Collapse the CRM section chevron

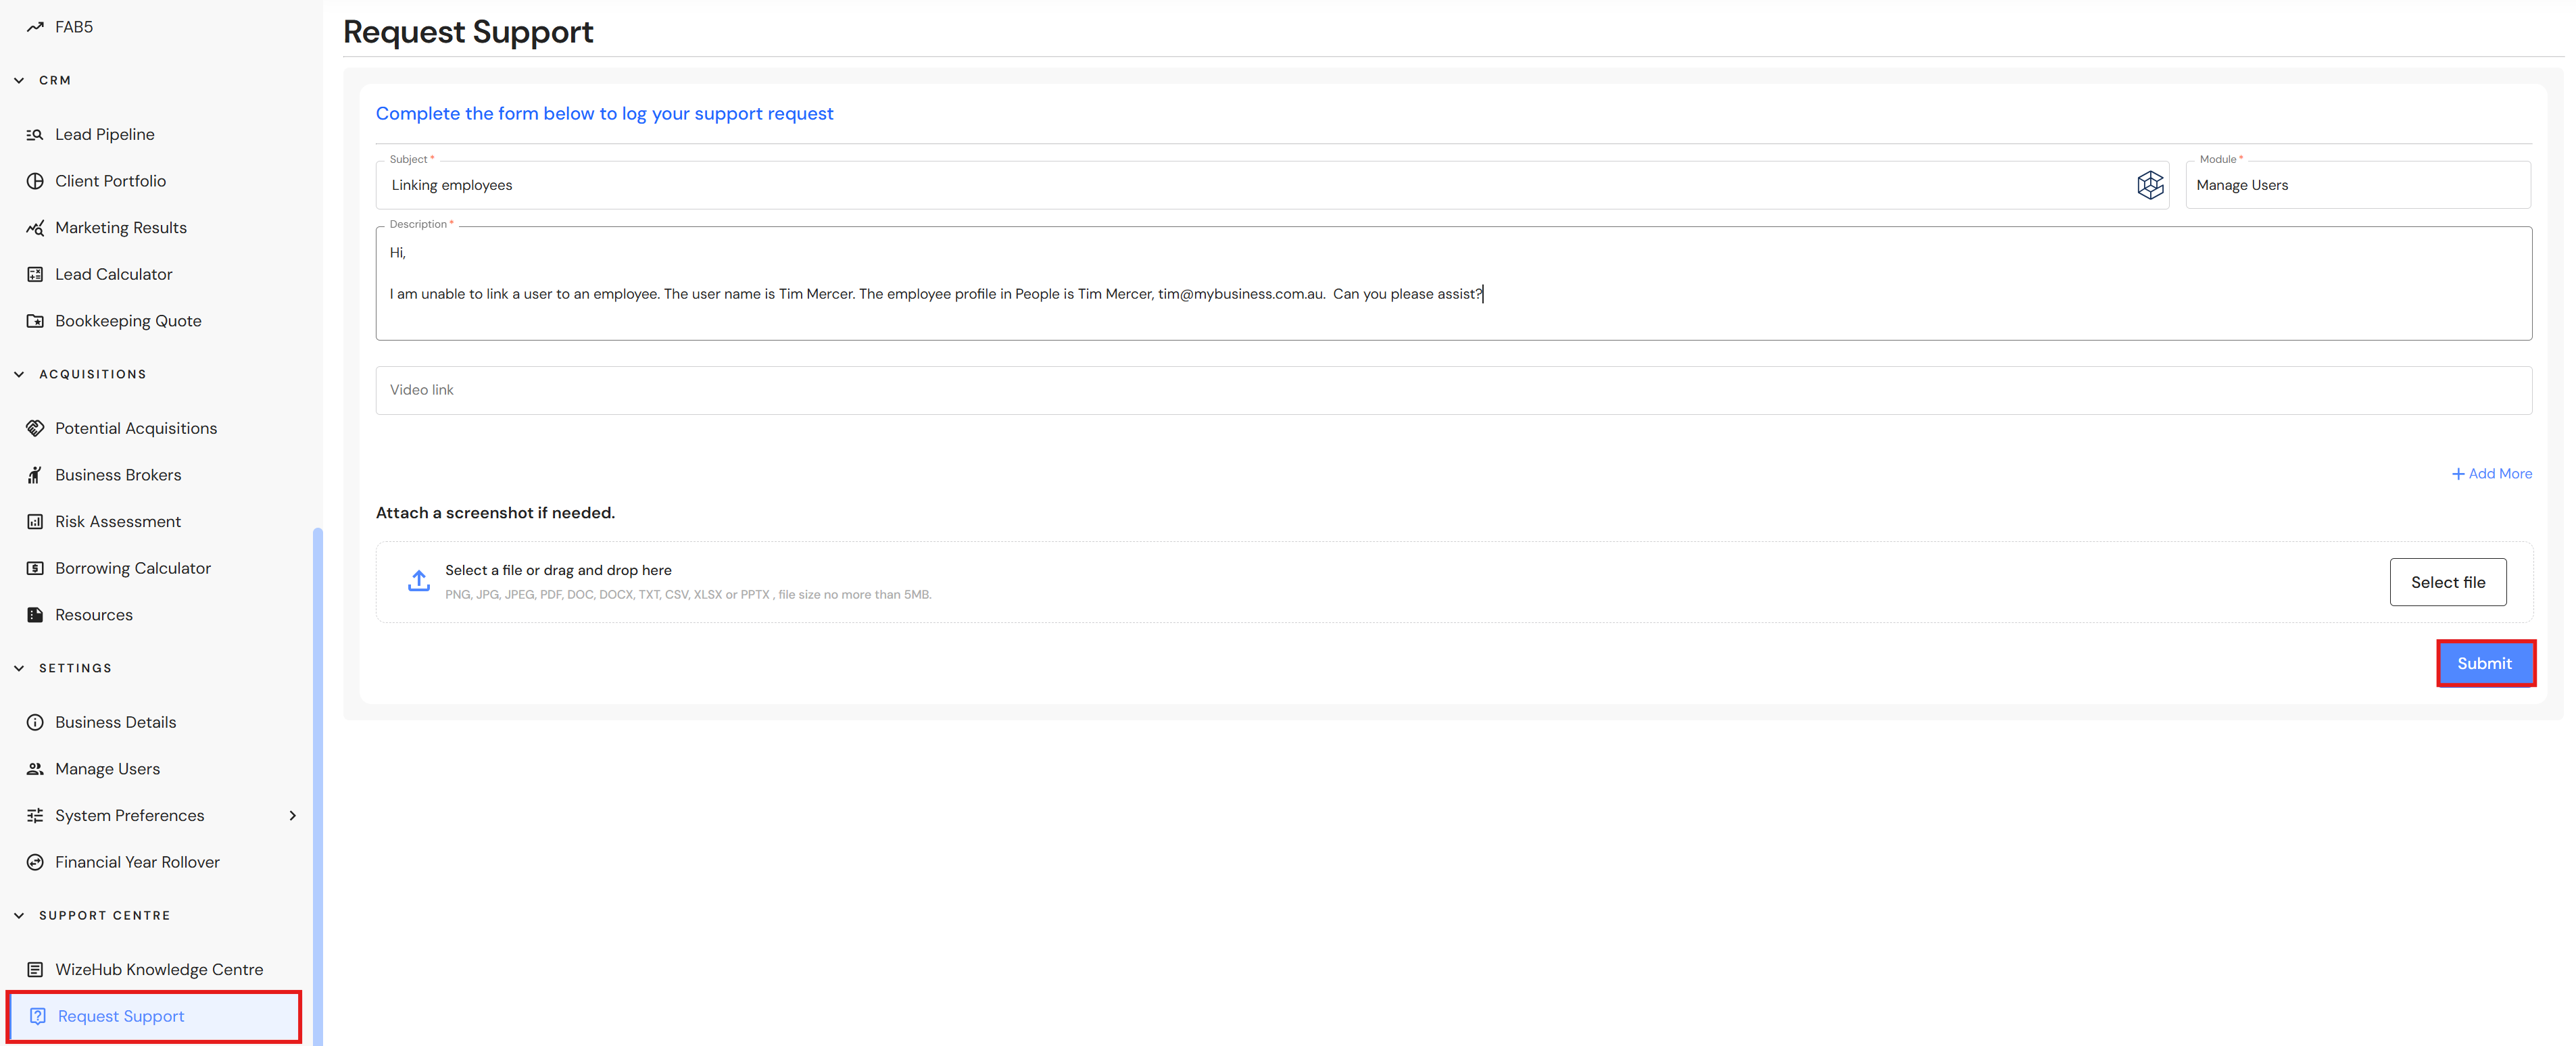pyautogui.click(x=19, y=80)
